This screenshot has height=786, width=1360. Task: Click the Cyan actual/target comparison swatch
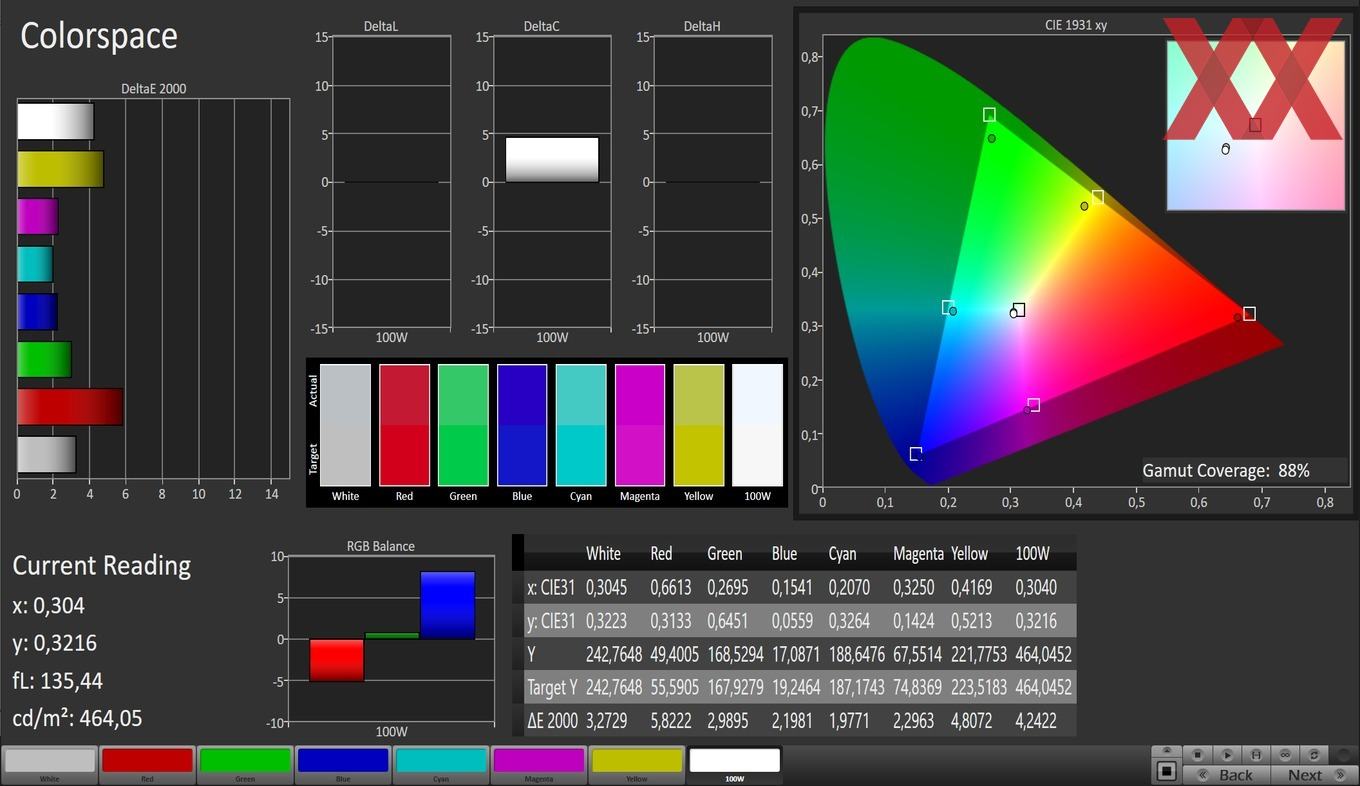(x=581, y=425)
